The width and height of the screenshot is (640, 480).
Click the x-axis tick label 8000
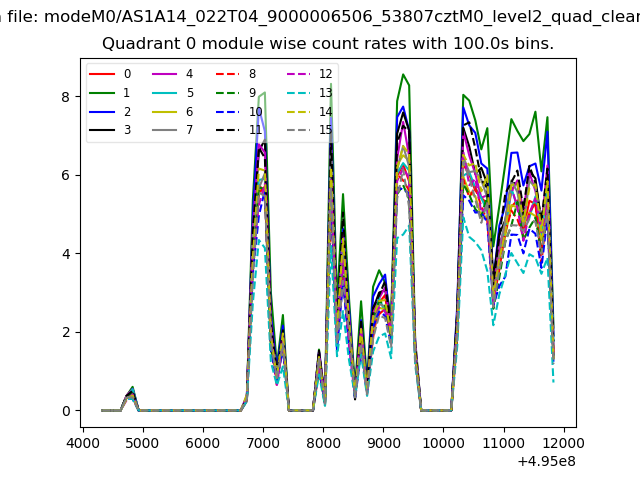click(x=323, y=443)
